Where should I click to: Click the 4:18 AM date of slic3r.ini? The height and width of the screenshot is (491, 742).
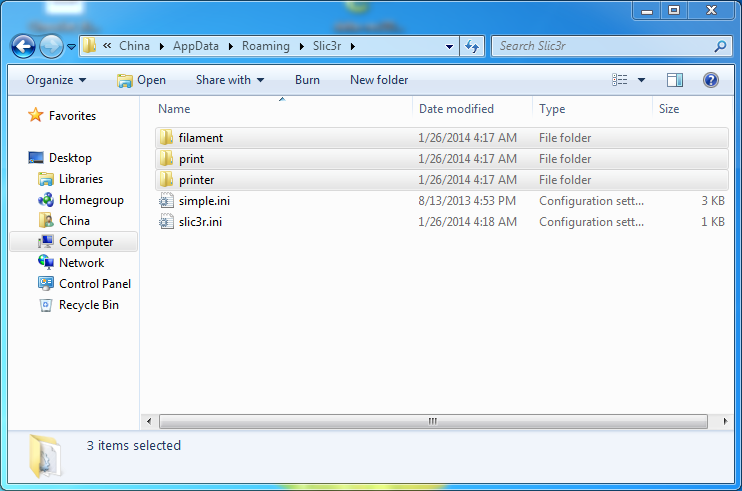coord(467,222)
